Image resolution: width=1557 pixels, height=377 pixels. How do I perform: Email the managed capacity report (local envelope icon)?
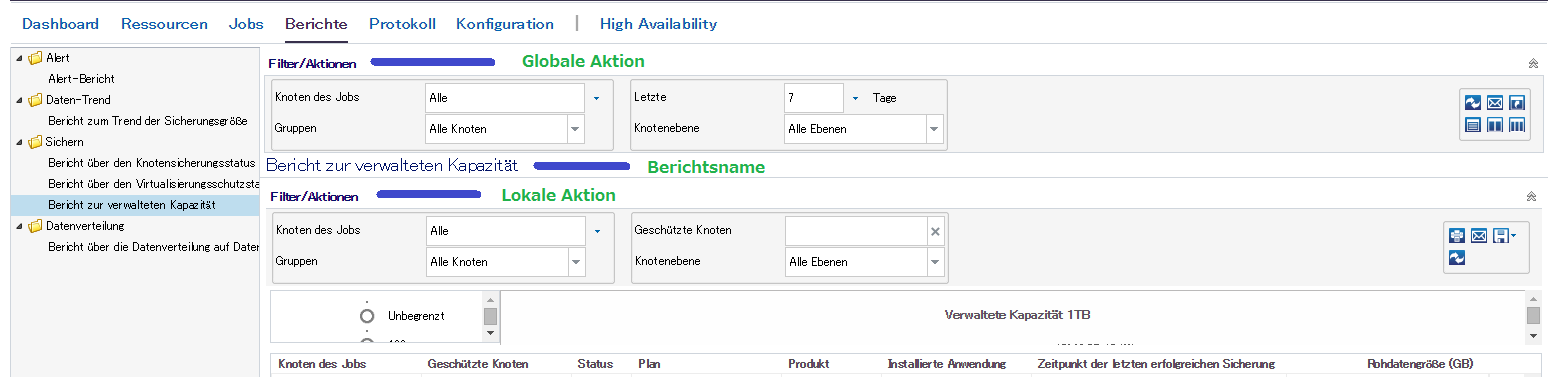(x=1479, y=236)
